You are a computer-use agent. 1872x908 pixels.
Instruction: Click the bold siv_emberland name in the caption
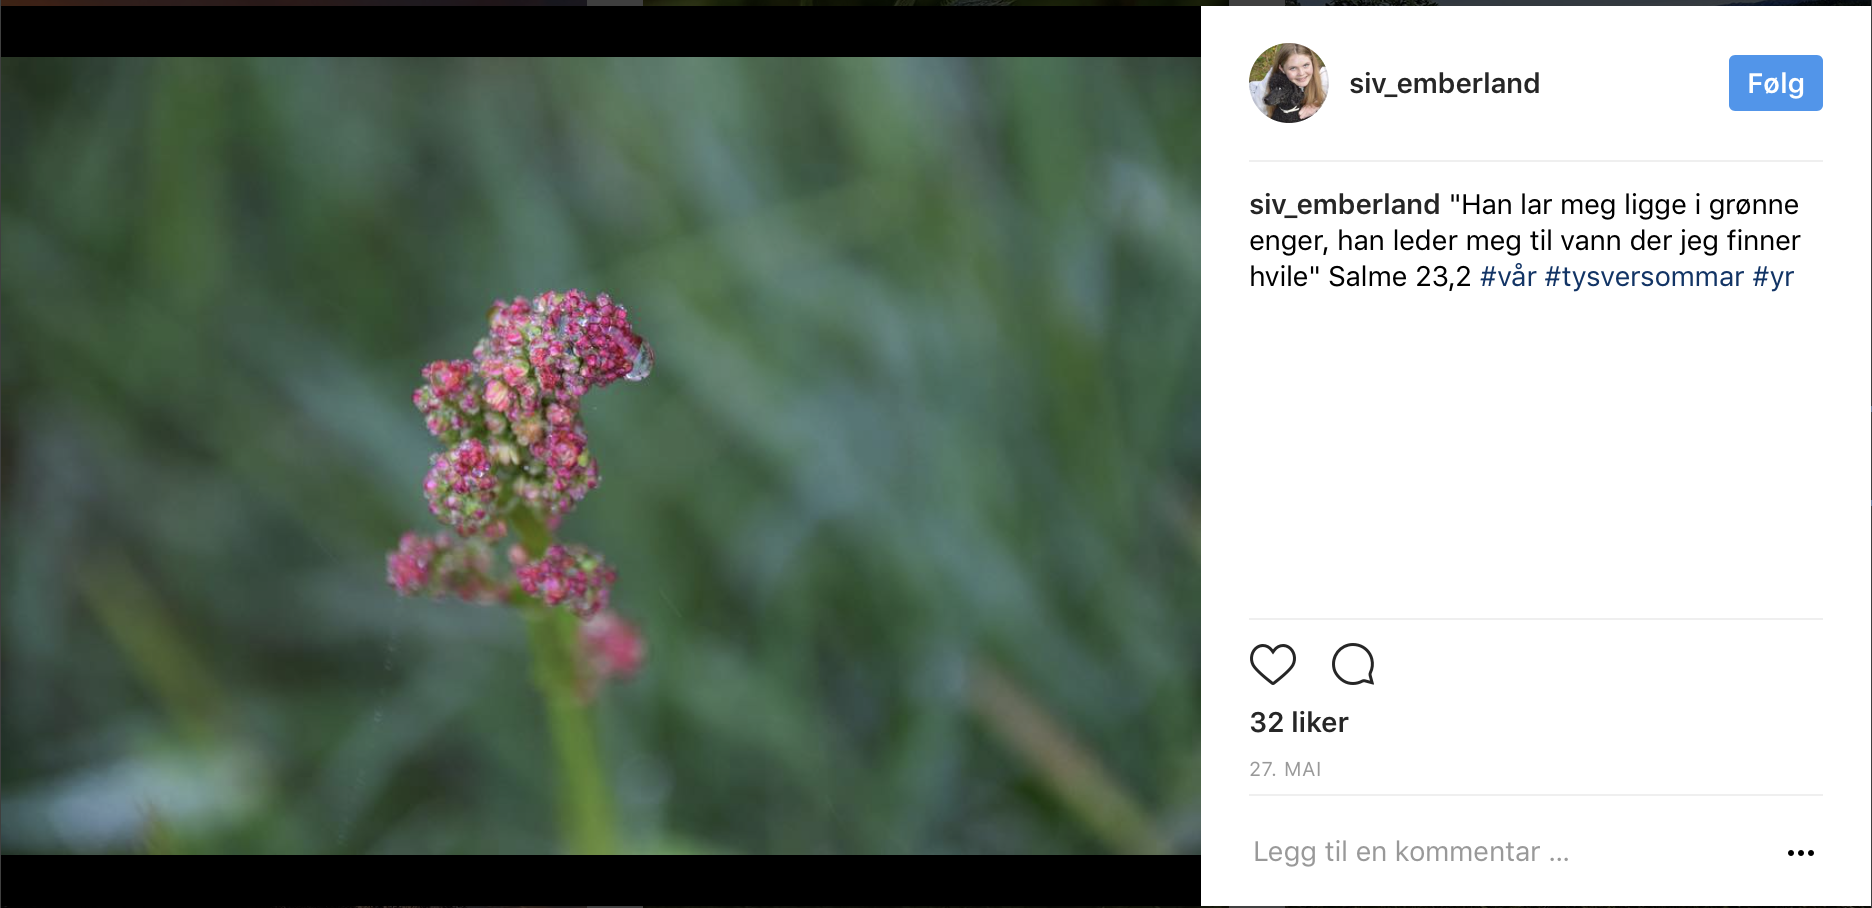(1344, 205)
